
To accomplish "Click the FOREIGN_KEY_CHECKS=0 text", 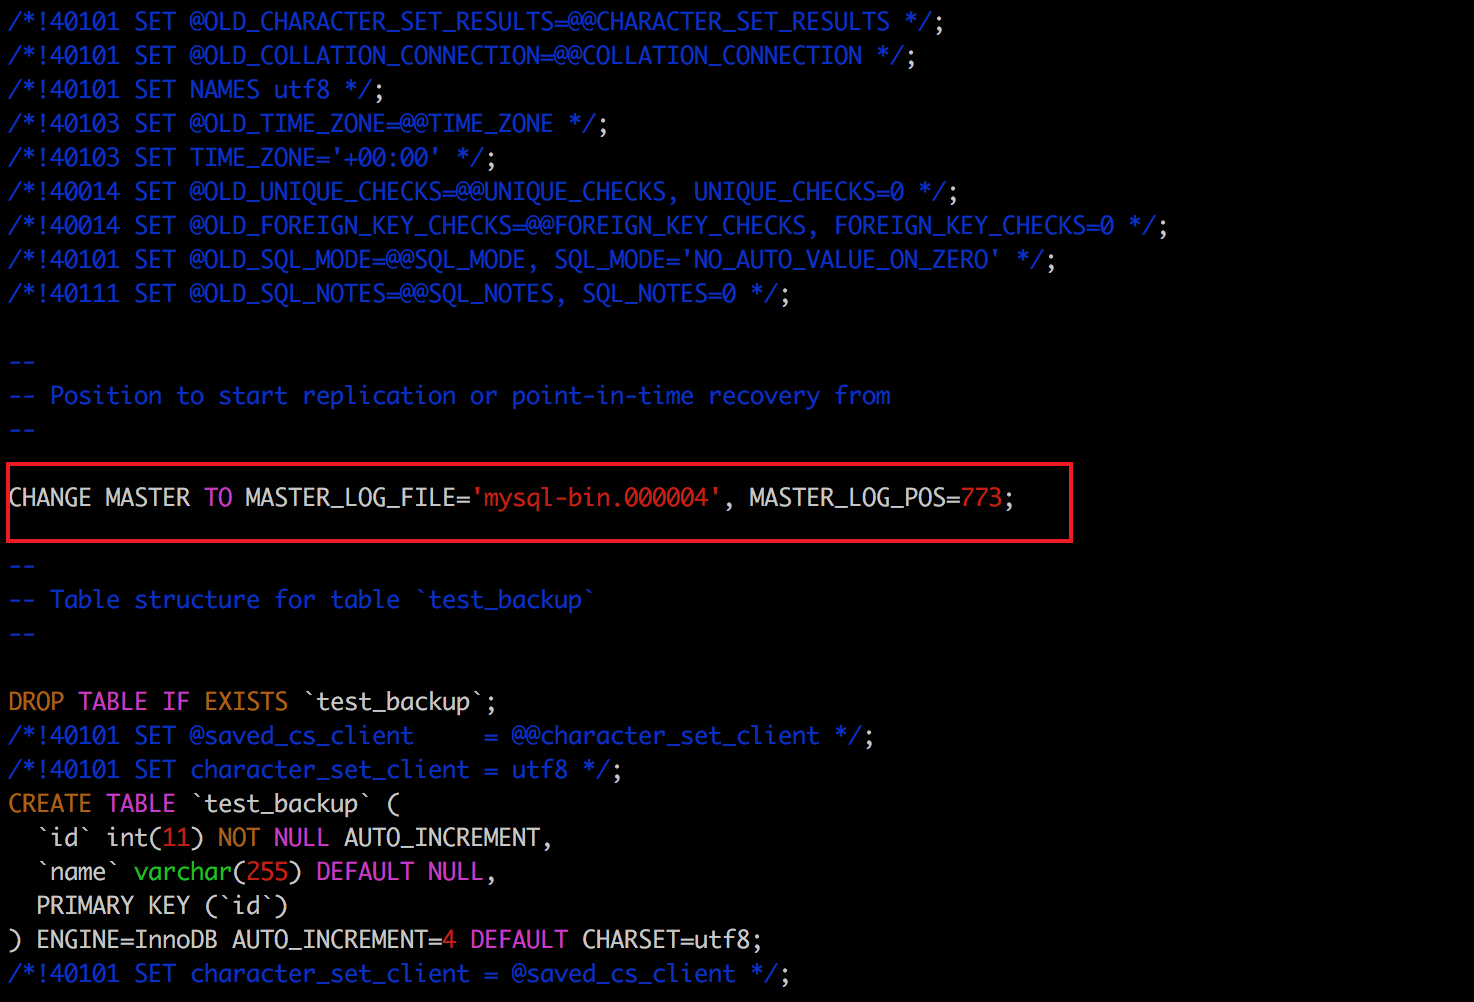I will click(974, 226).
